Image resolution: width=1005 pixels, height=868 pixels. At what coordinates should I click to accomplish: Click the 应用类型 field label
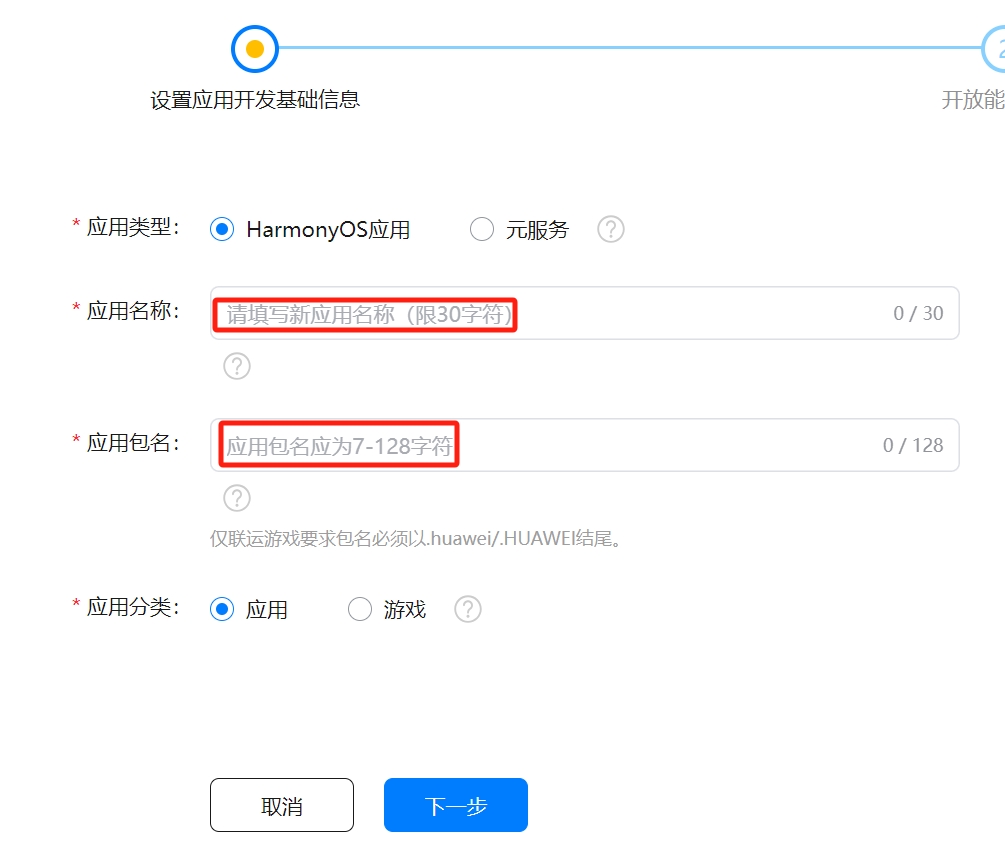click(x=132, y=227)
